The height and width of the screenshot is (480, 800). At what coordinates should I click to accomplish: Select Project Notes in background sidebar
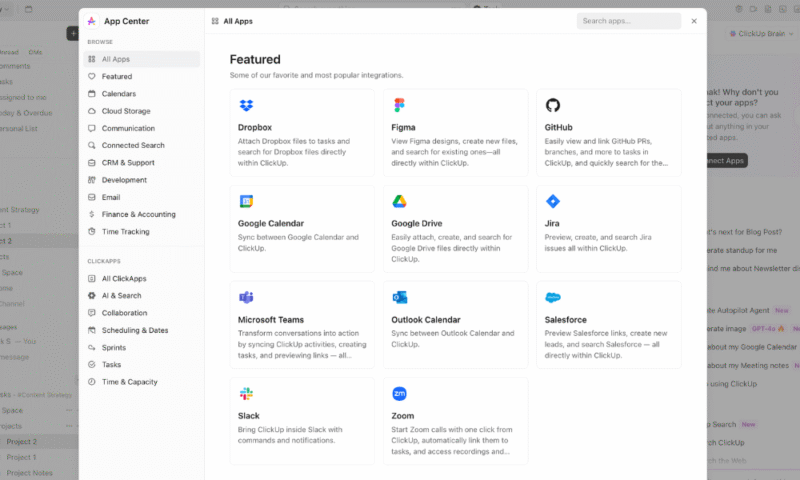[x=30, y=473]
